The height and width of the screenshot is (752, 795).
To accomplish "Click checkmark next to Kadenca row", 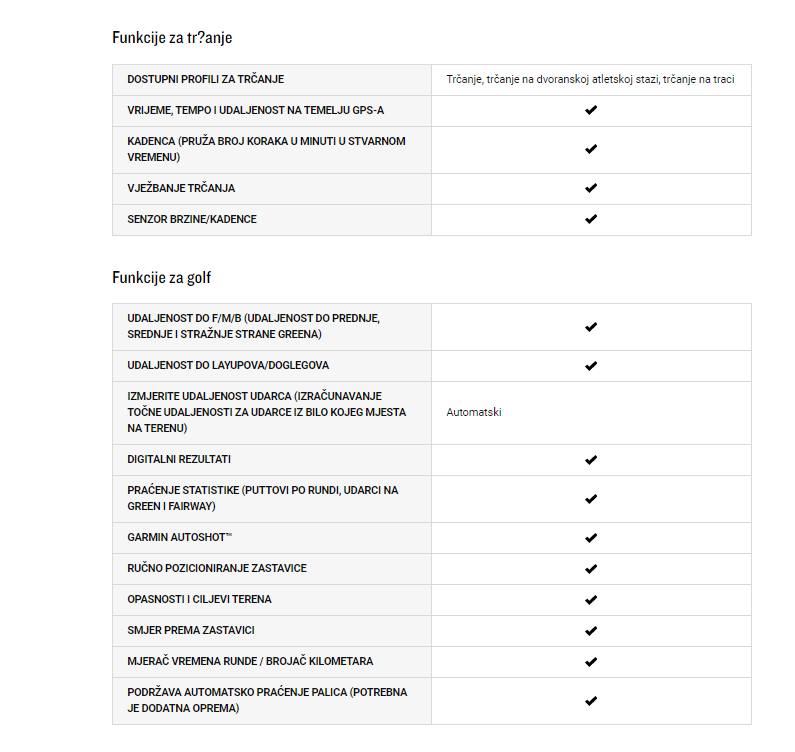I will coord(591,149).
